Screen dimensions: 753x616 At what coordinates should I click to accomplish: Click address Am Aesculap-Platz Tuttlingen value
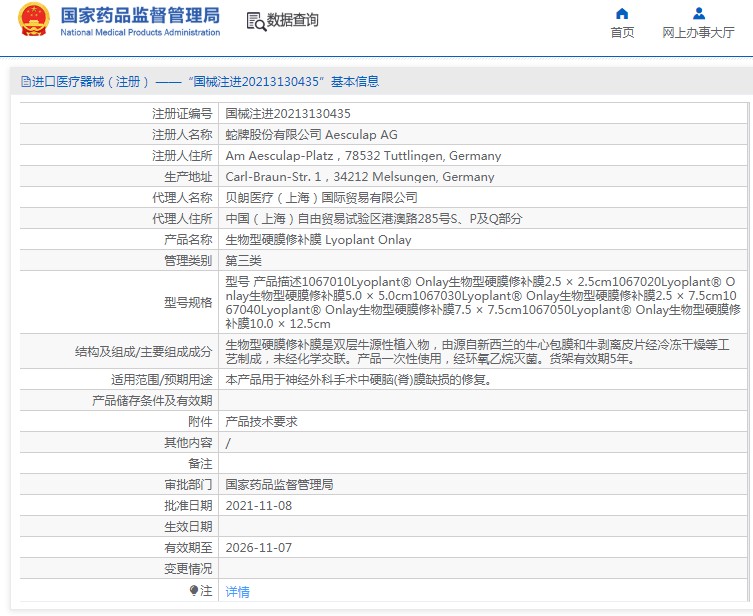point(363,156)
